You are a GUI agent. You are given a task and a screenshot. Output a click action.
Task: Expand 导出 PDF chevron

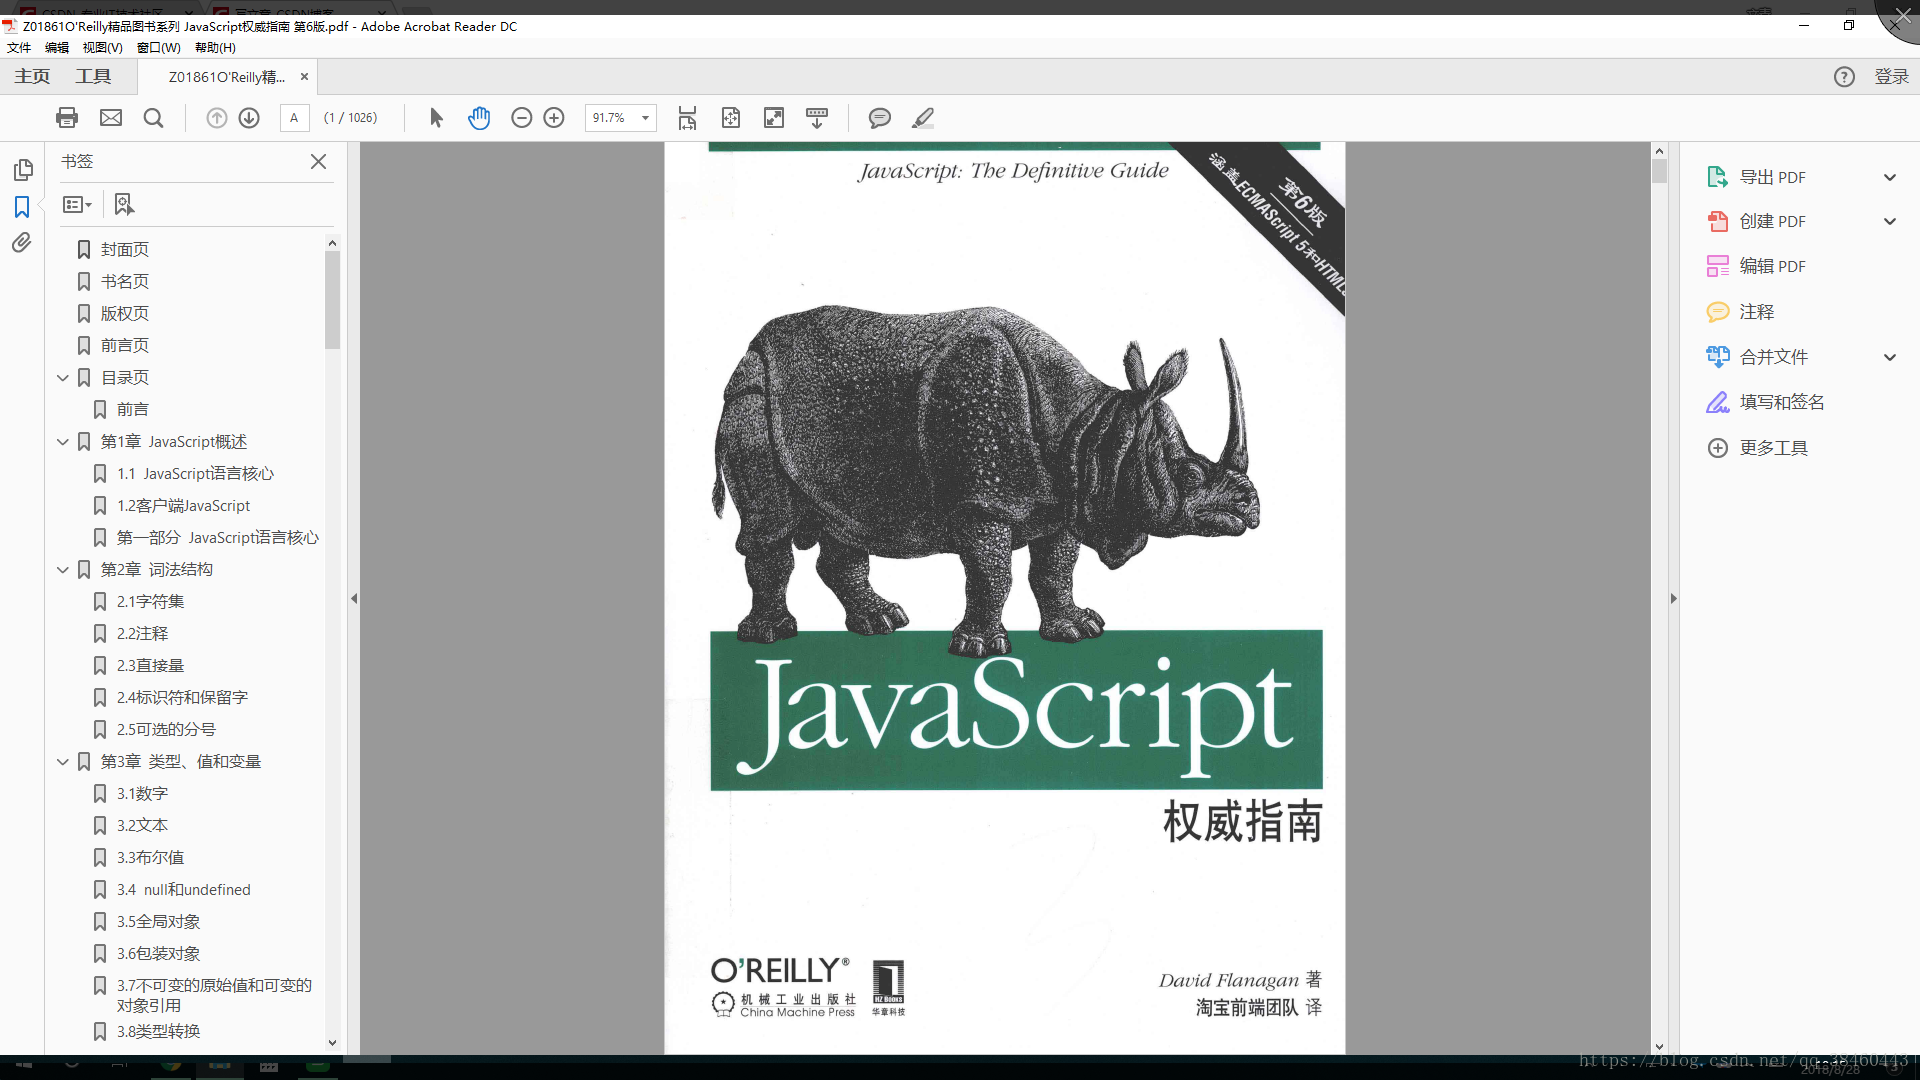point(1890,177)
